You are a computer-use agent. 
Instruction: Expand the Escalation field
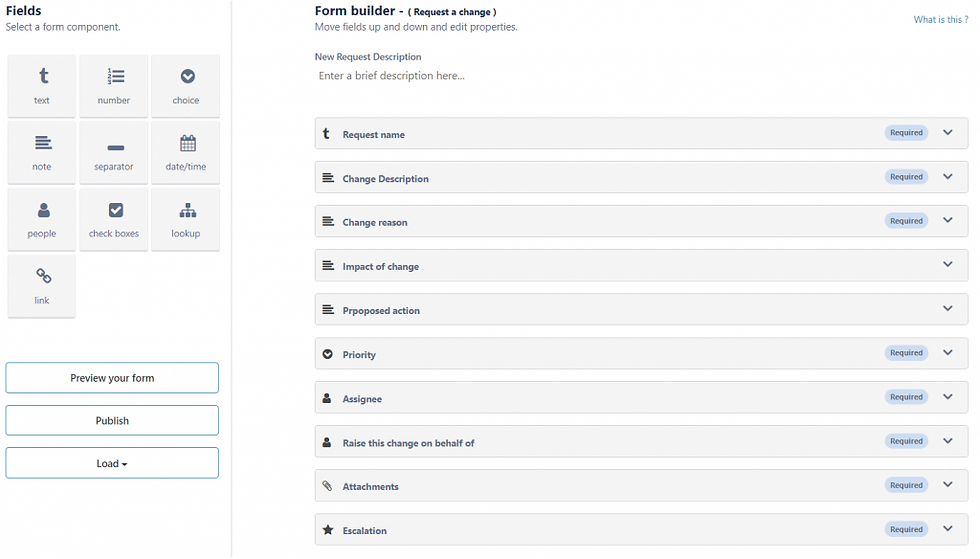click(x=948, y=529)
